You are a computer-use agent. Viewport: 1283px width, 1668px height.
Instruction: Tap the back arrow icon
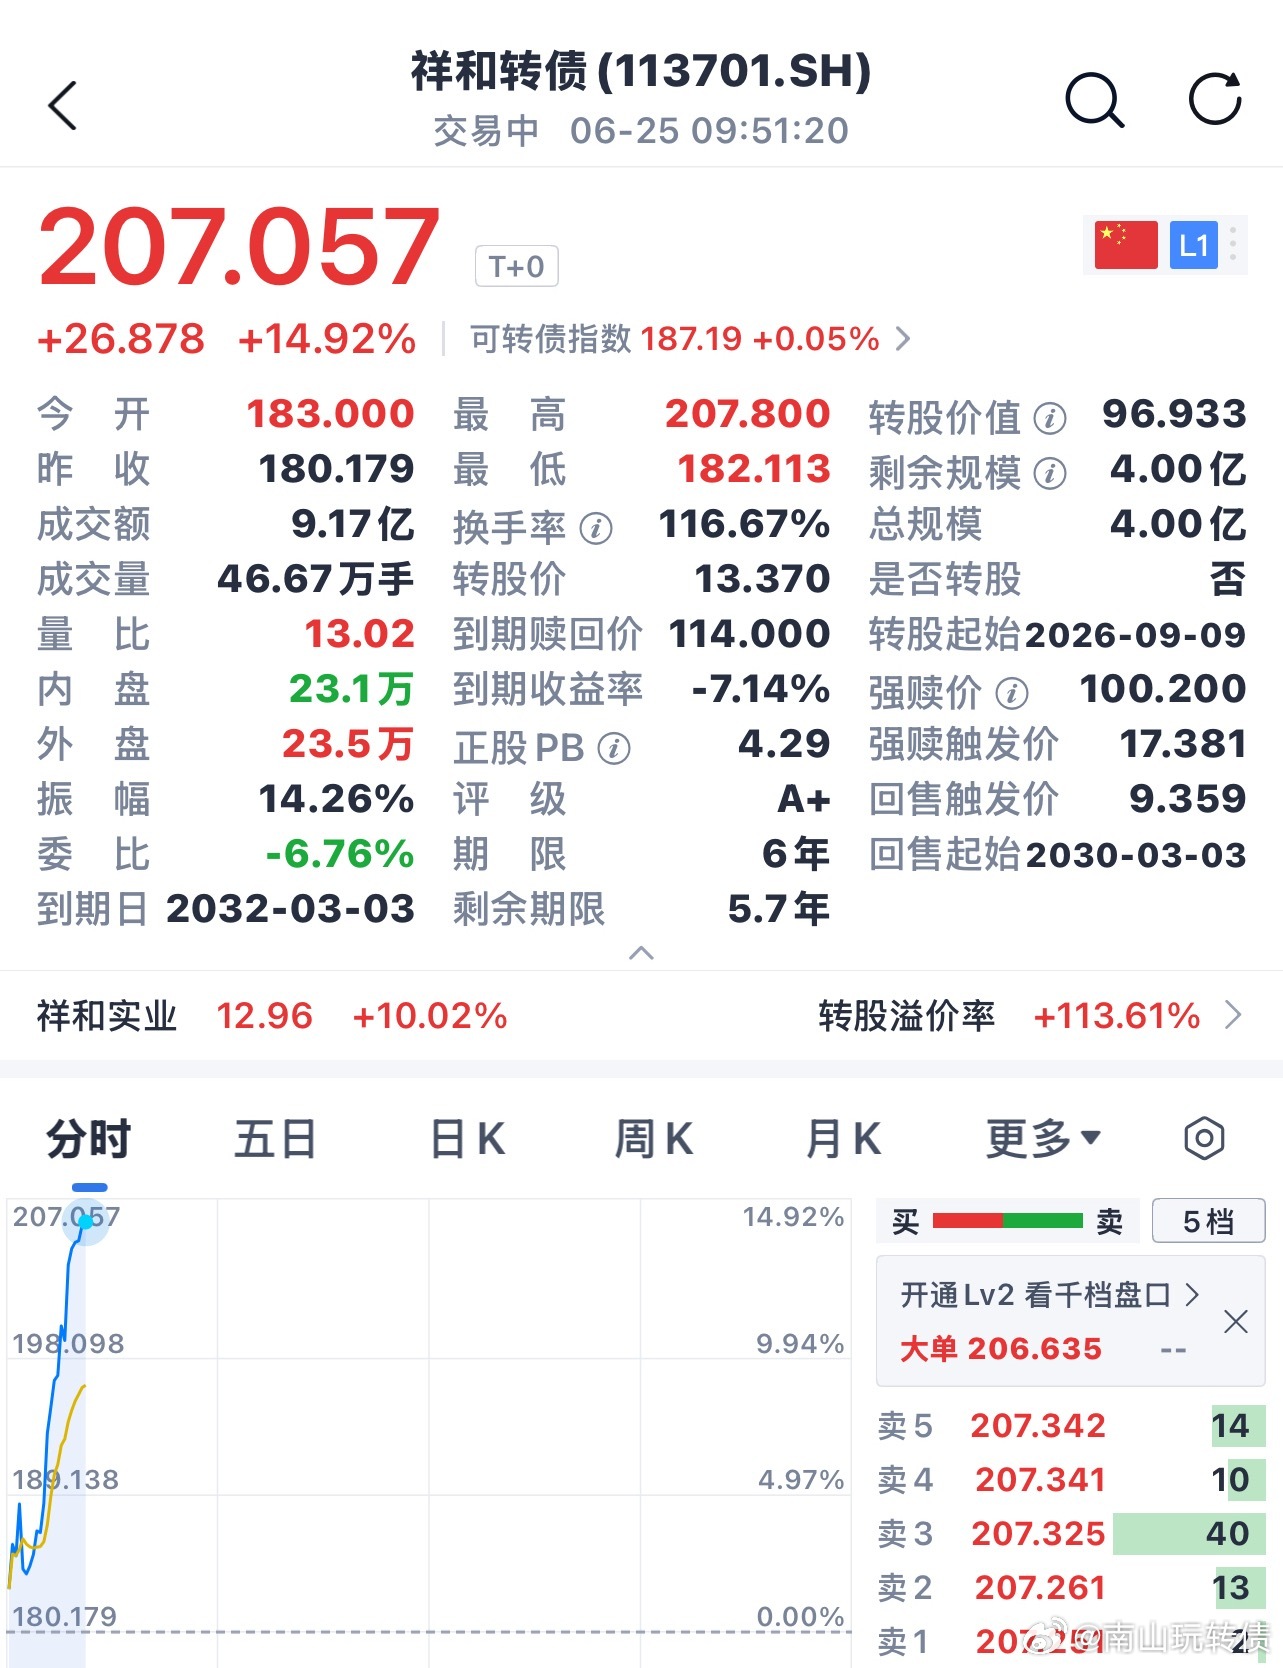[x=63, y=105]
